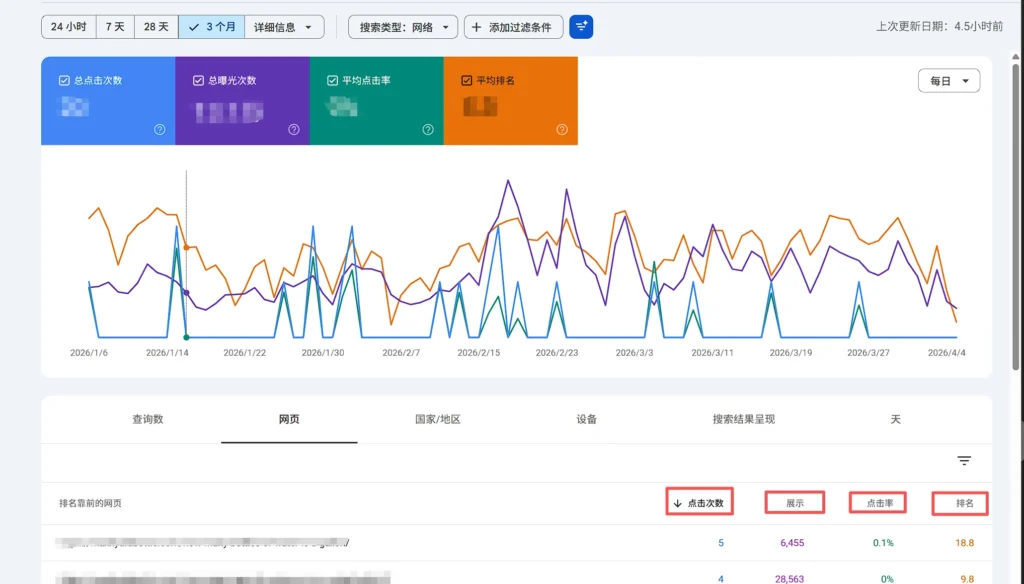The height and width of the screenshot is (584, 1024).
Task: Click the filter funnel icon above the table
Action: pos(963,461)
